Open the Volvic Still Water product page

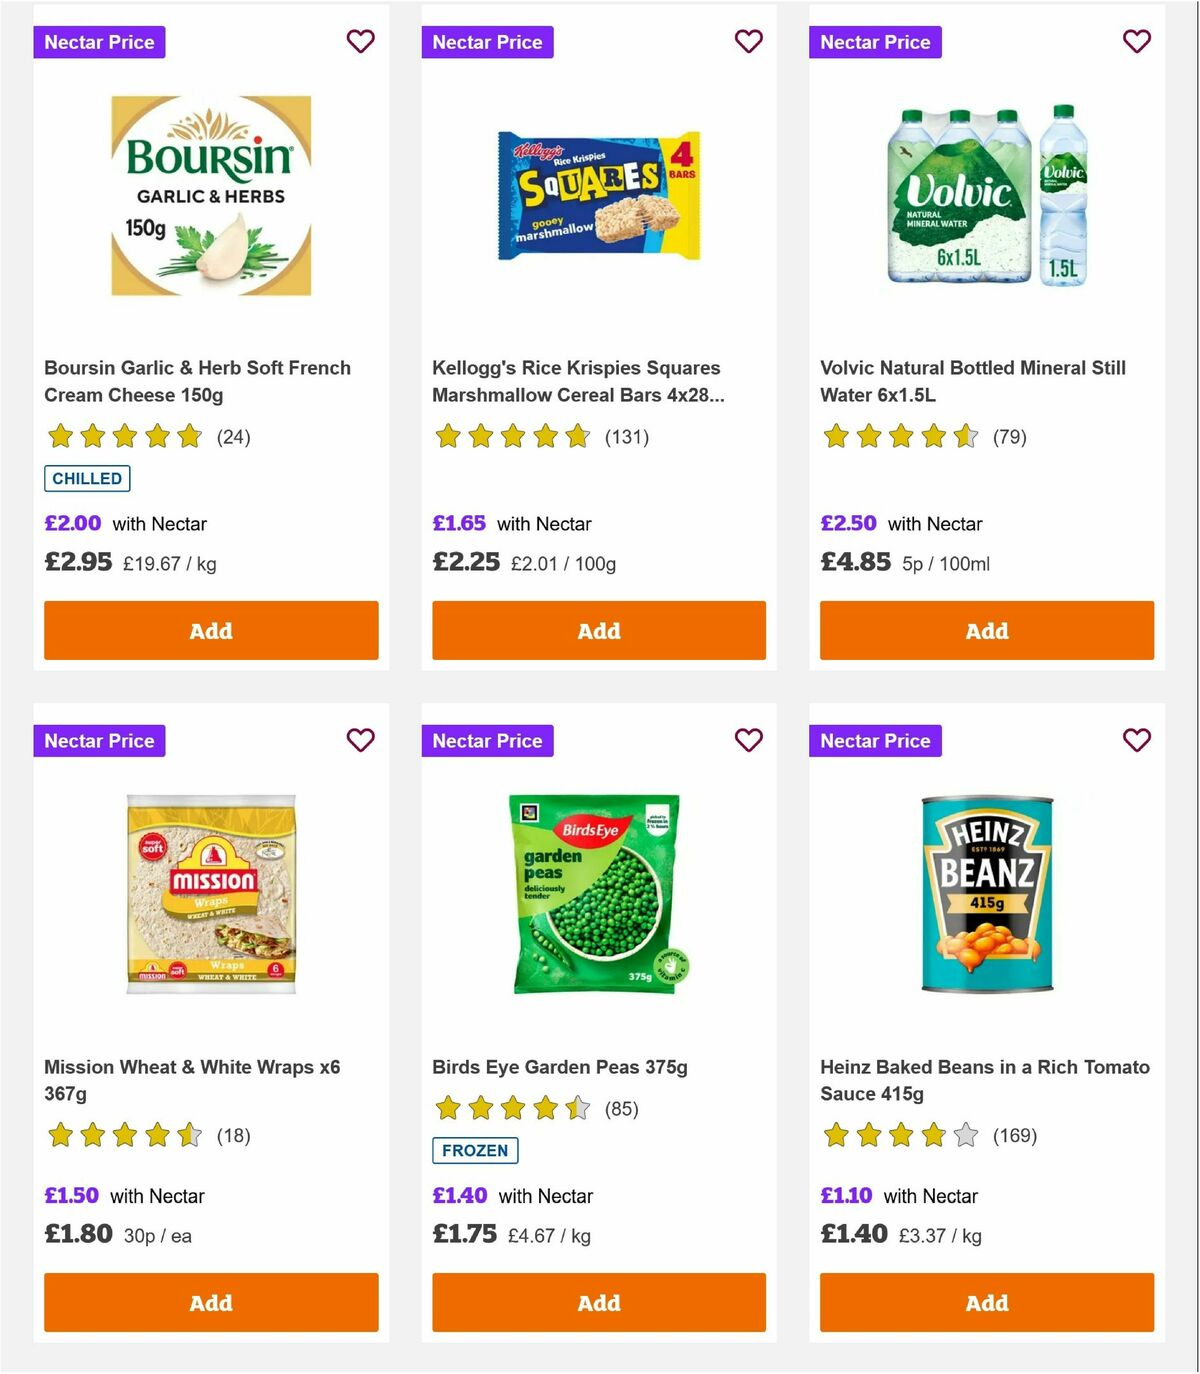click(x=974, y=381)
